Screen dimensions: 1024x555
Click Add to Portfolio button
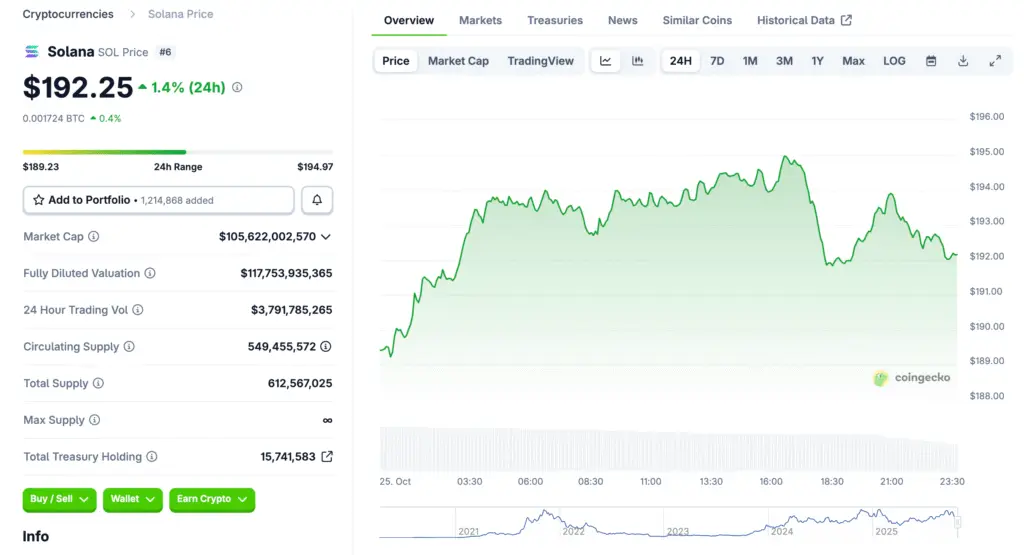tap(158, 200)
